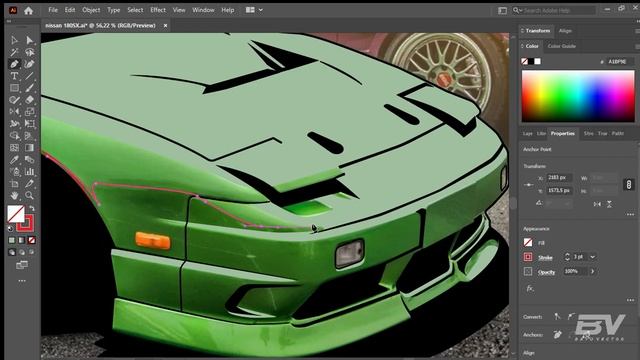Select the Selection tool arrow

[x=14, y=40]
